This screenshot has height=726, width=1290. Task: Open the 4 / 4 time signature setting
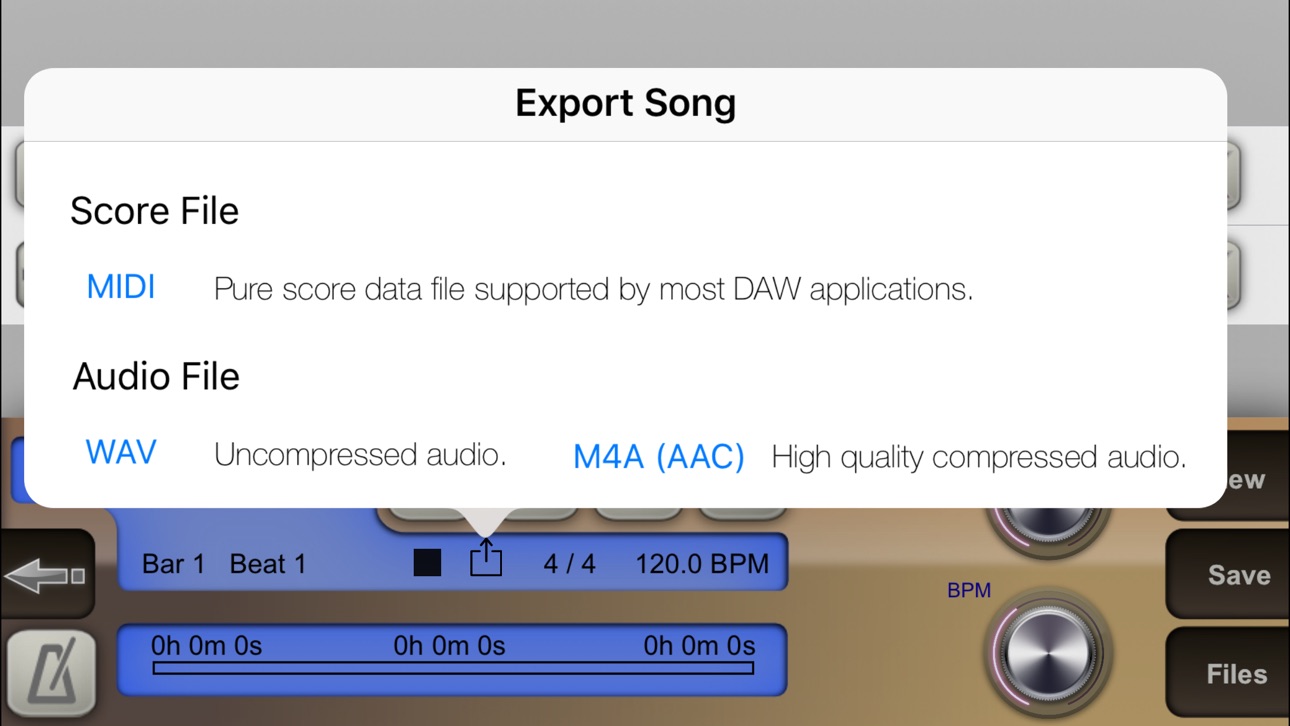569,564
